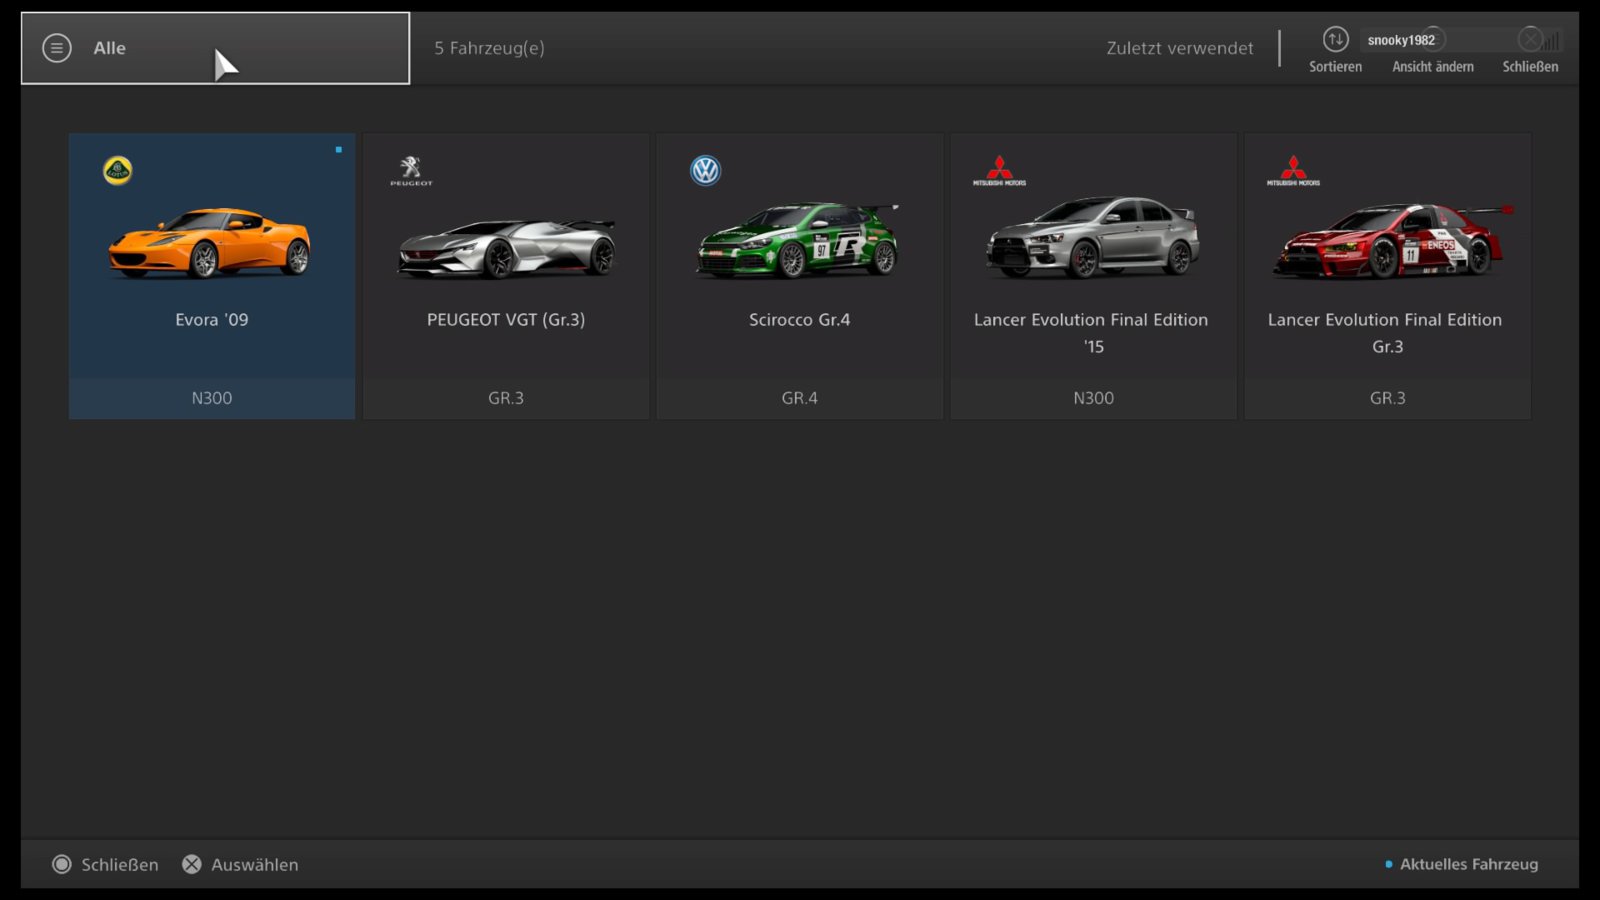Click the Peugeot lion logo

tap(411, 171)
